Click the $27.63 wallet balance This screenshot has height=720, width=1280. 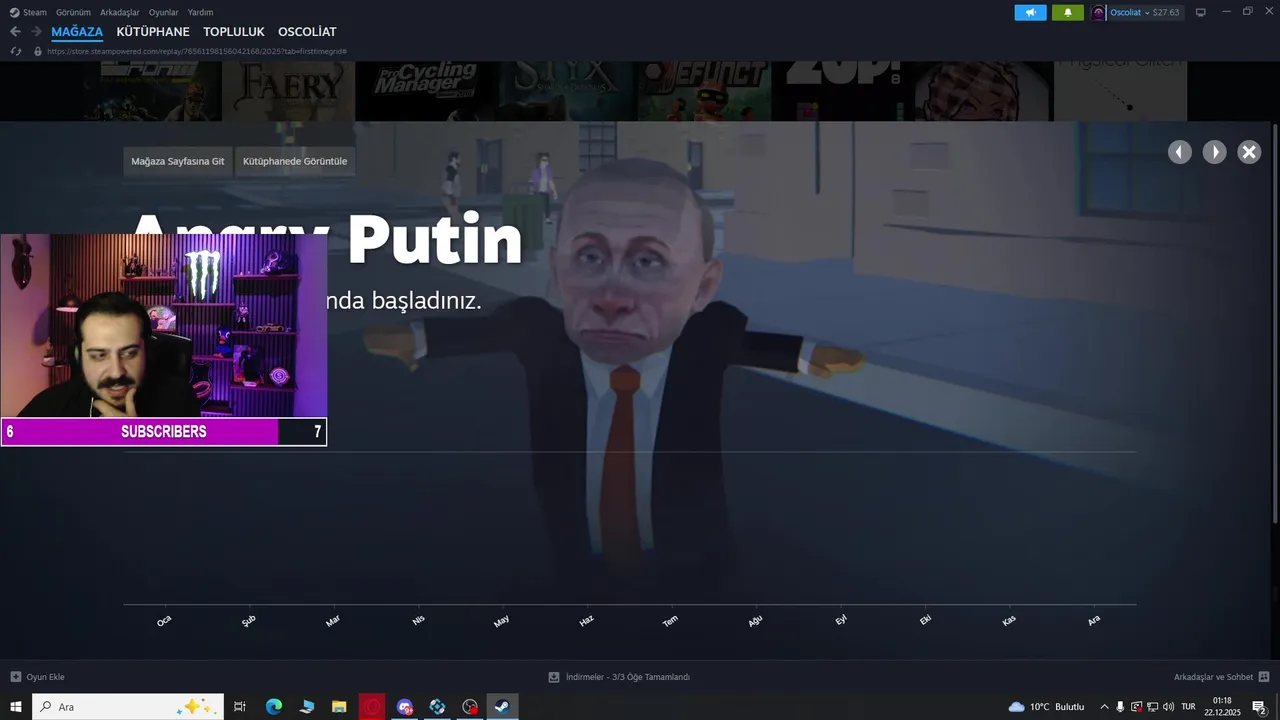point(1166,13)
